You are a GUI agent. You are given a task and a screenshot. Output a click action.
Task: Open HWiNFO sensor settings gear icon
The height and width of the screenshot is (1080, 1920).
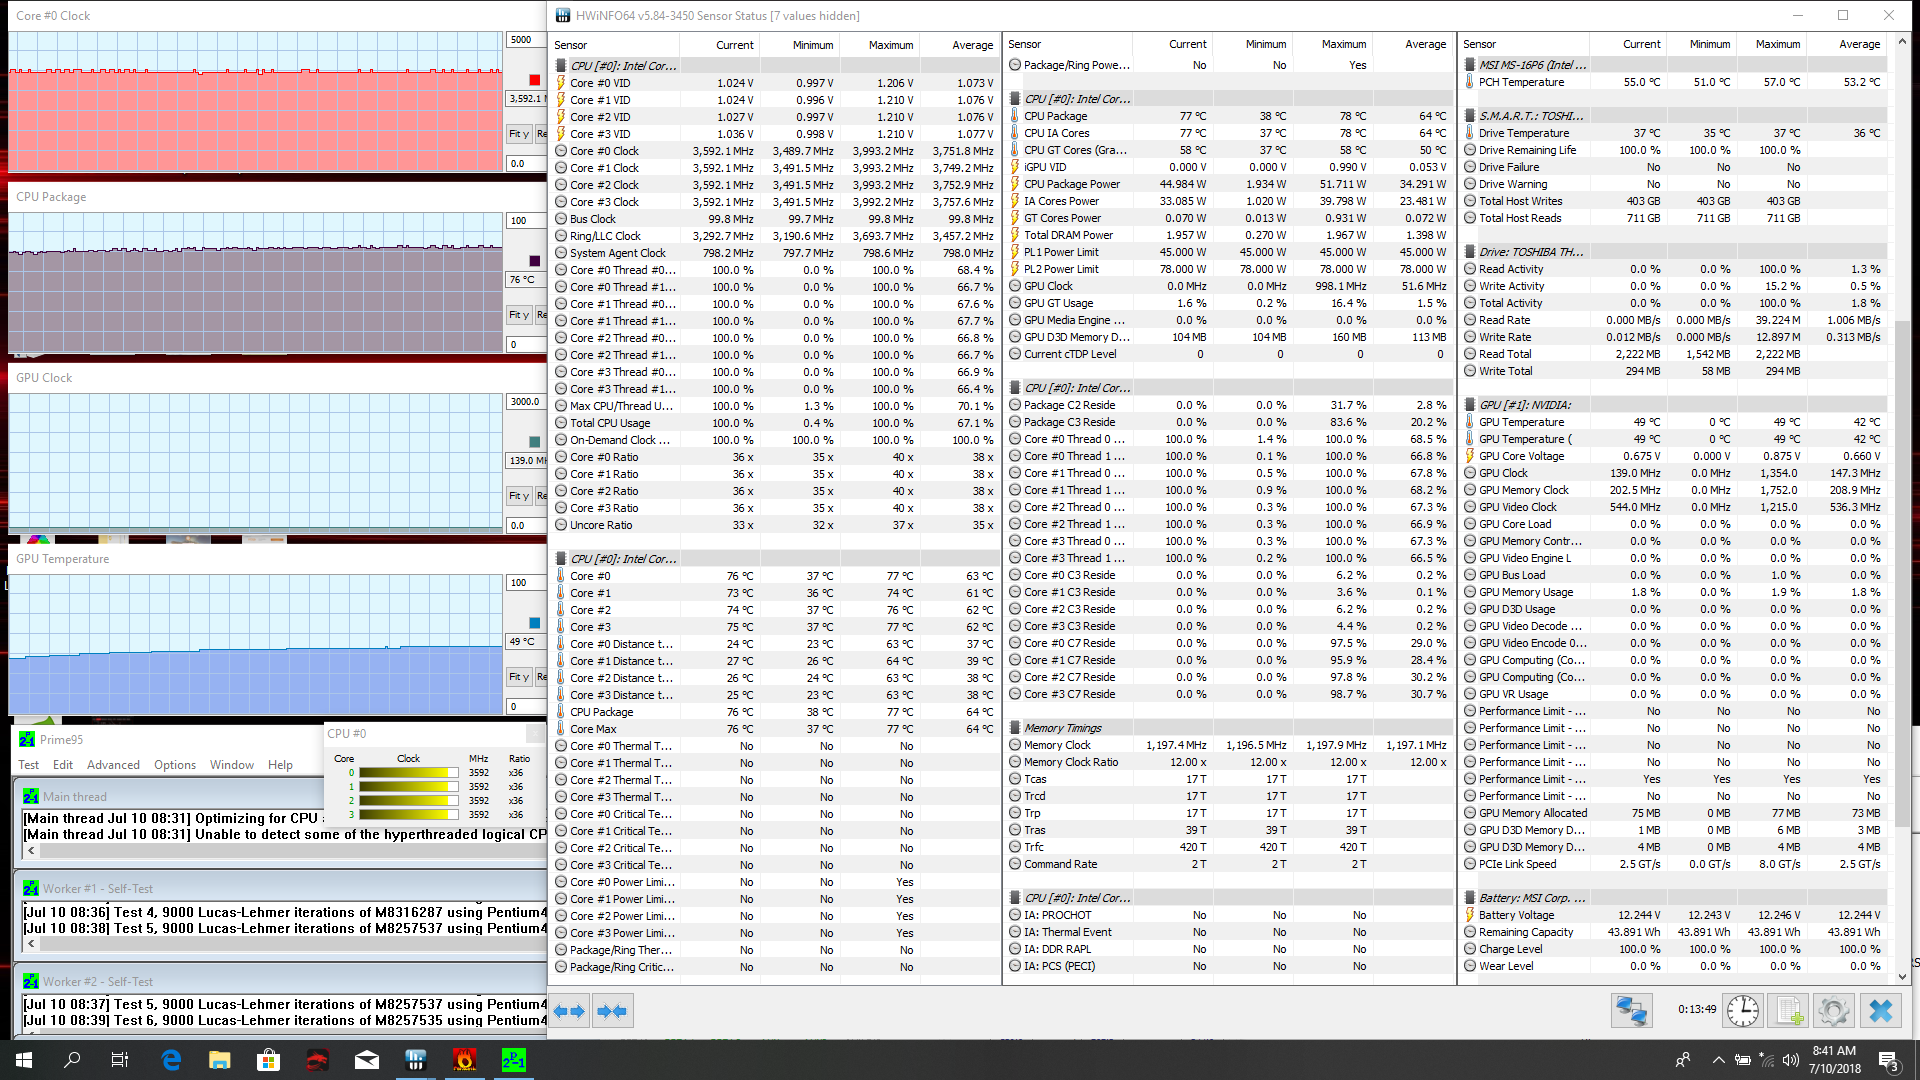coord(1834,1011)
